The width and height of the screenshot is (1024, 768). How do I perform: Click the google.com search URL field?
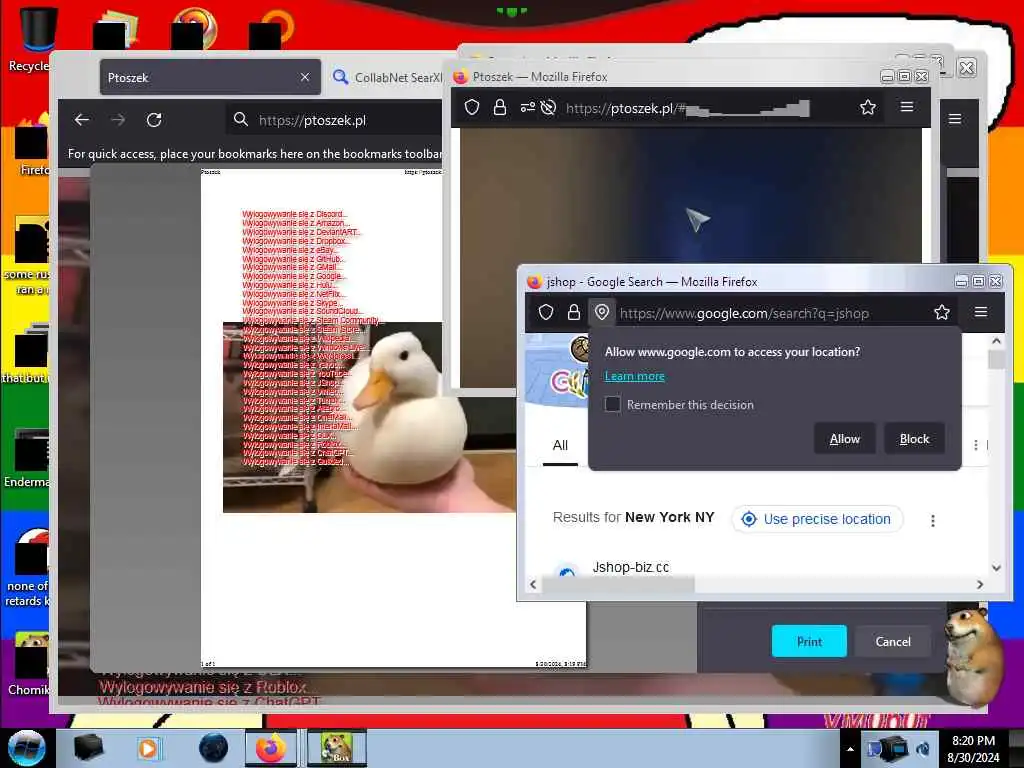(744, 313)
